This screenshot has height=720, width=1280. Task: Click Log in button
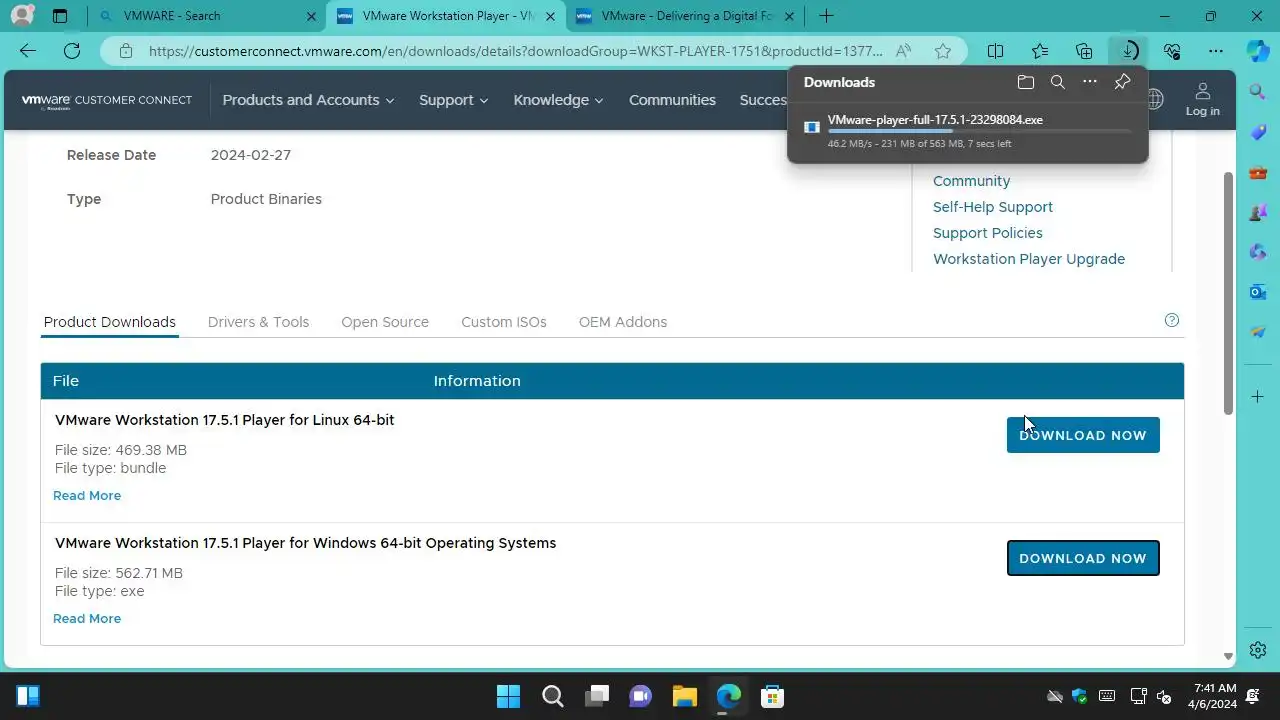coord(1202,99)
